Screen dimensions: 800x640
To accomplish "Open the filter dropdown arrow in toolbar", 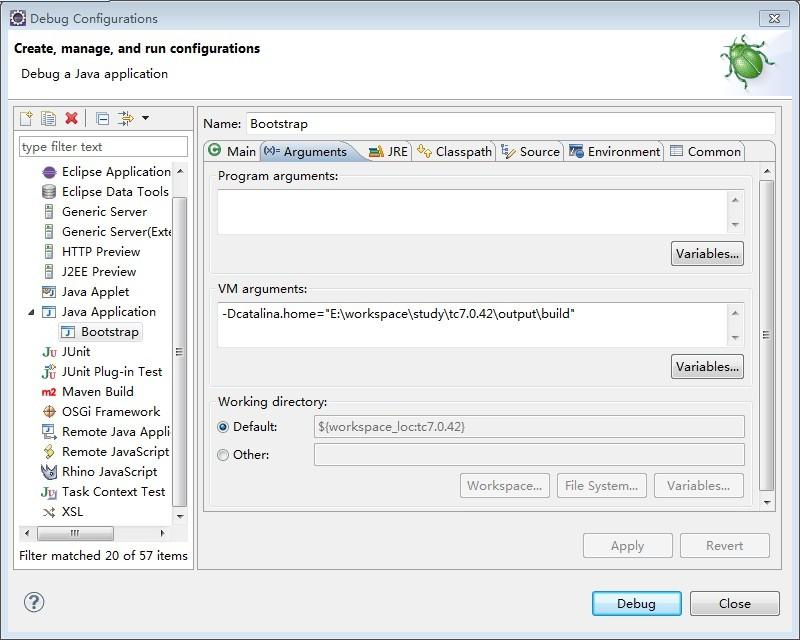I will (145, 118).
